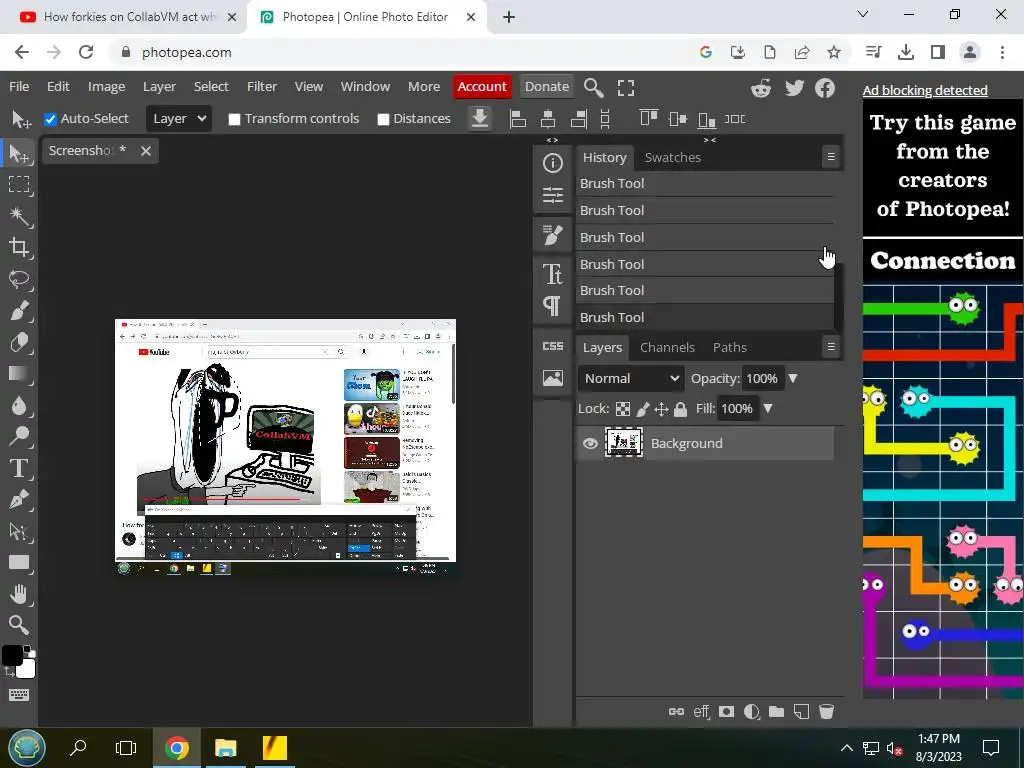
Task: Select the Path Select tool
Action: (x=19, y=531)
